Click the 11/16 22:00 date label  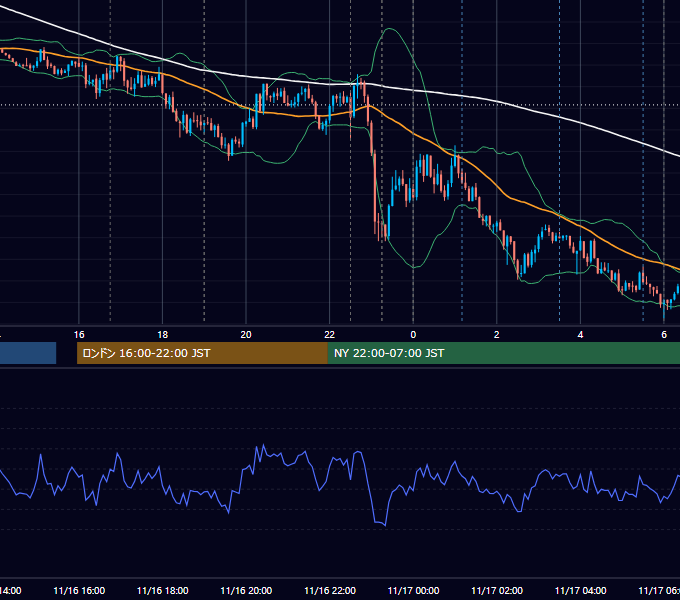click(330, 590)
